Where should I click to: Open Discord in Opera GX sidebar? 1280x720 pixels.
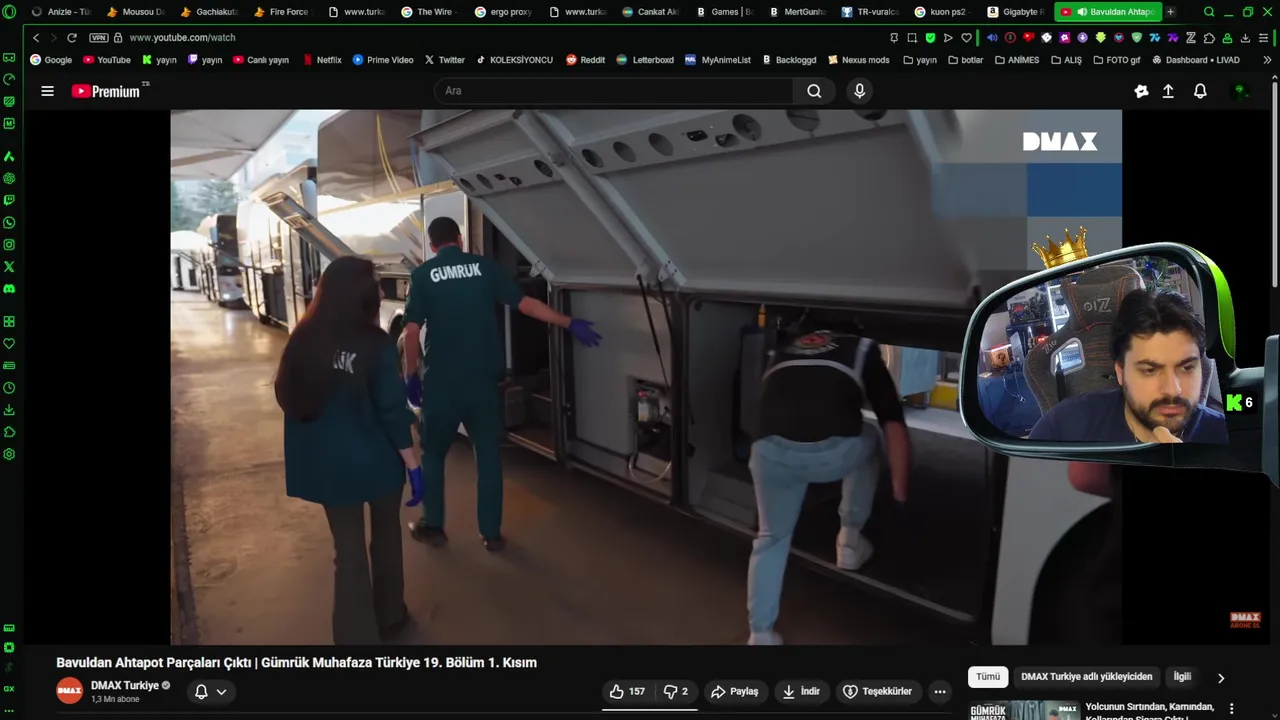pyautogui.click(x=9, y=289)
